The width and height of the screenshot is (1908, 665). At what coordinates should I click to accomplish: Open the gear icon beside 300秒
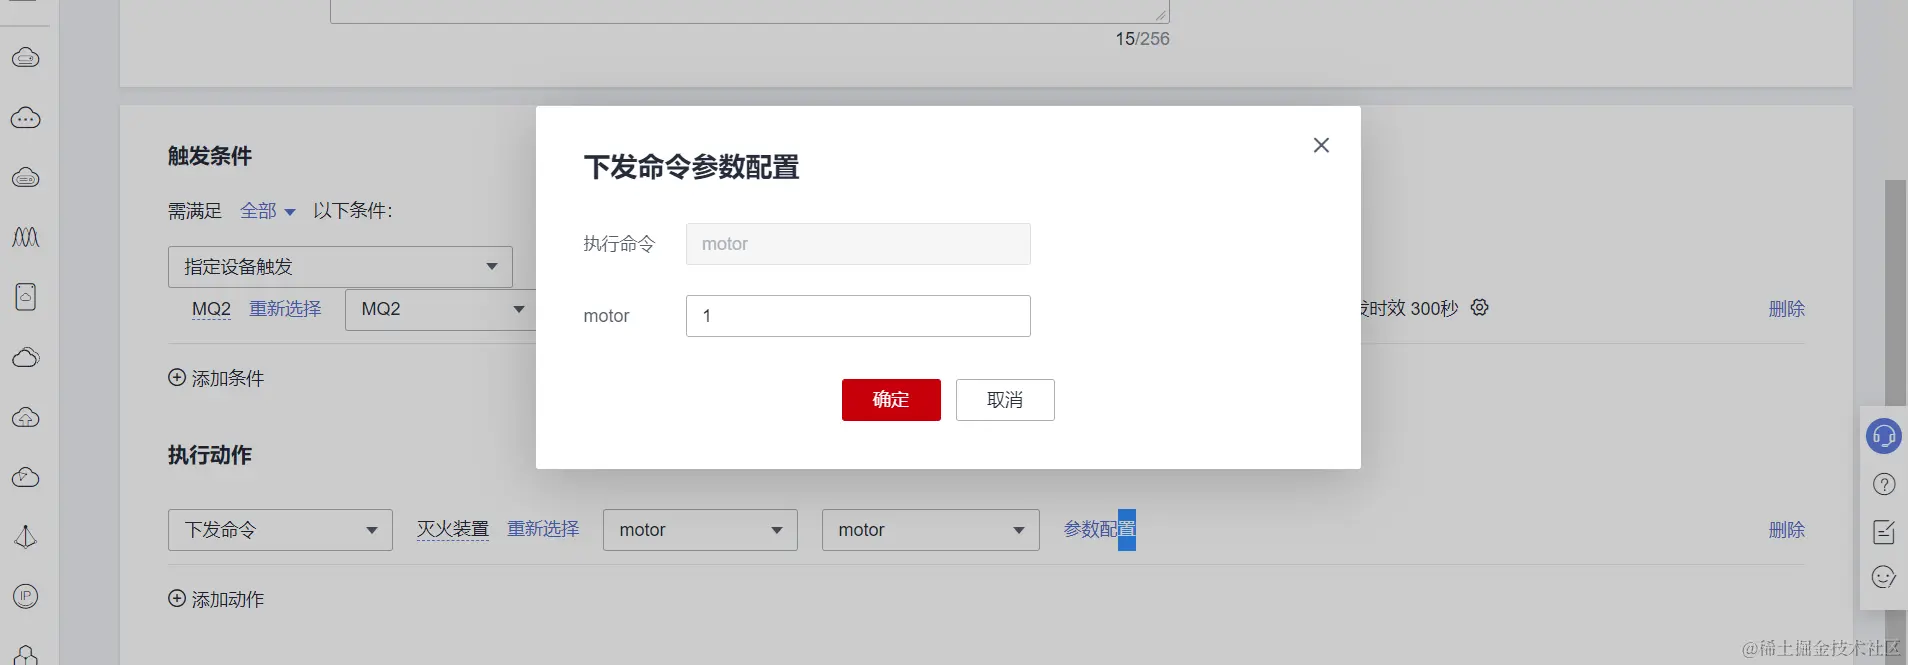coord(1480,308)
